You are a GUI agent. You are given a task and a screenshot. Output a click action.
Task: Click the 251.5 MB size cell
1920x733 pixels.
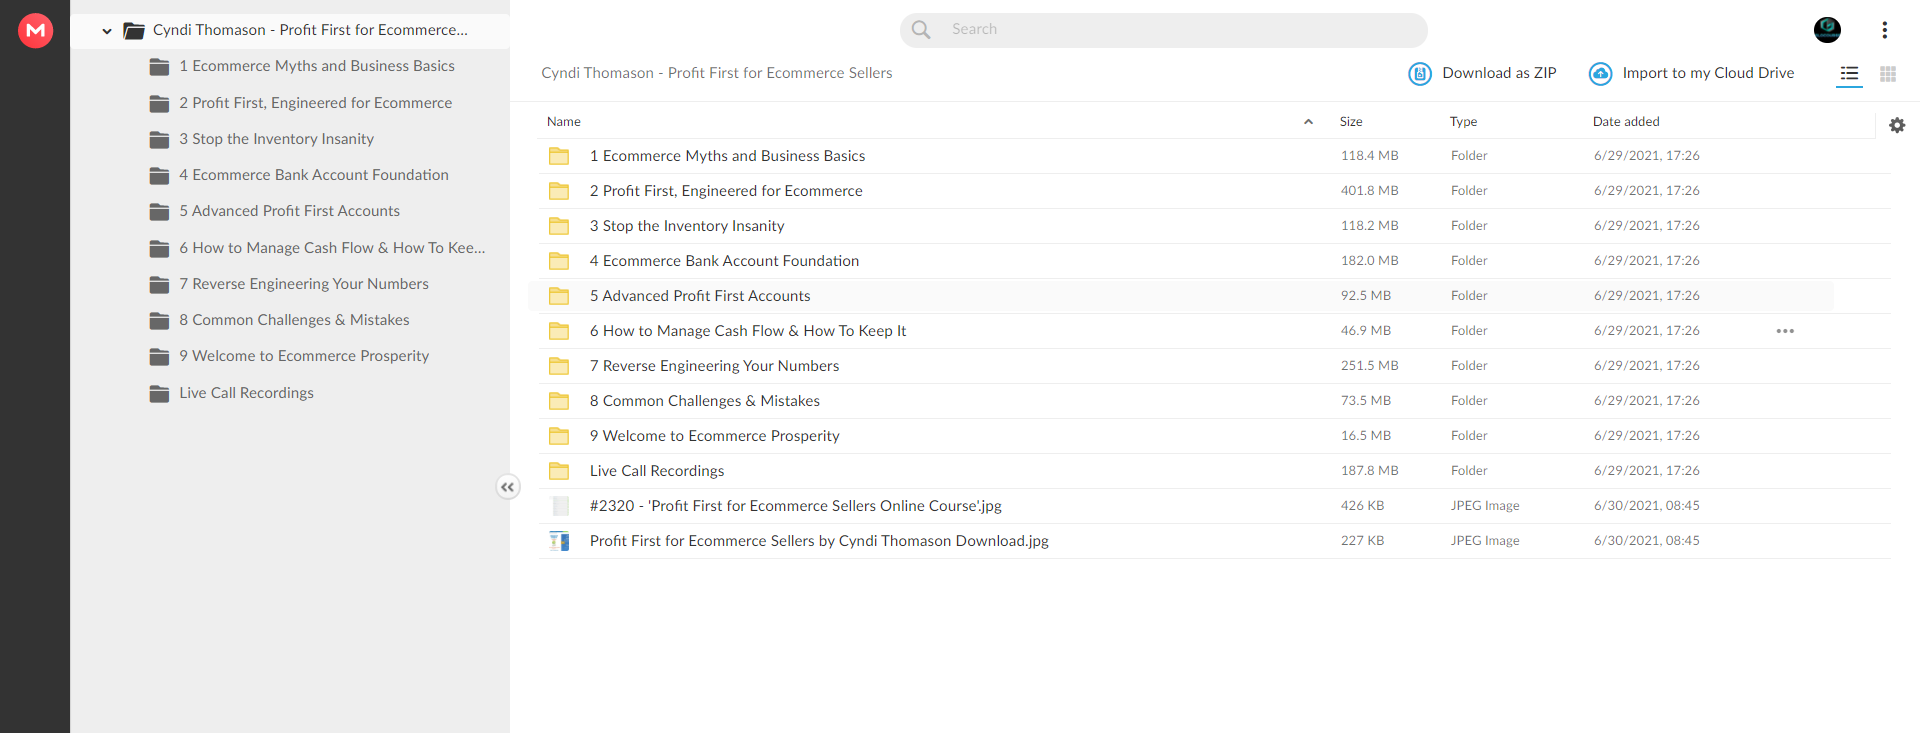1370,366
